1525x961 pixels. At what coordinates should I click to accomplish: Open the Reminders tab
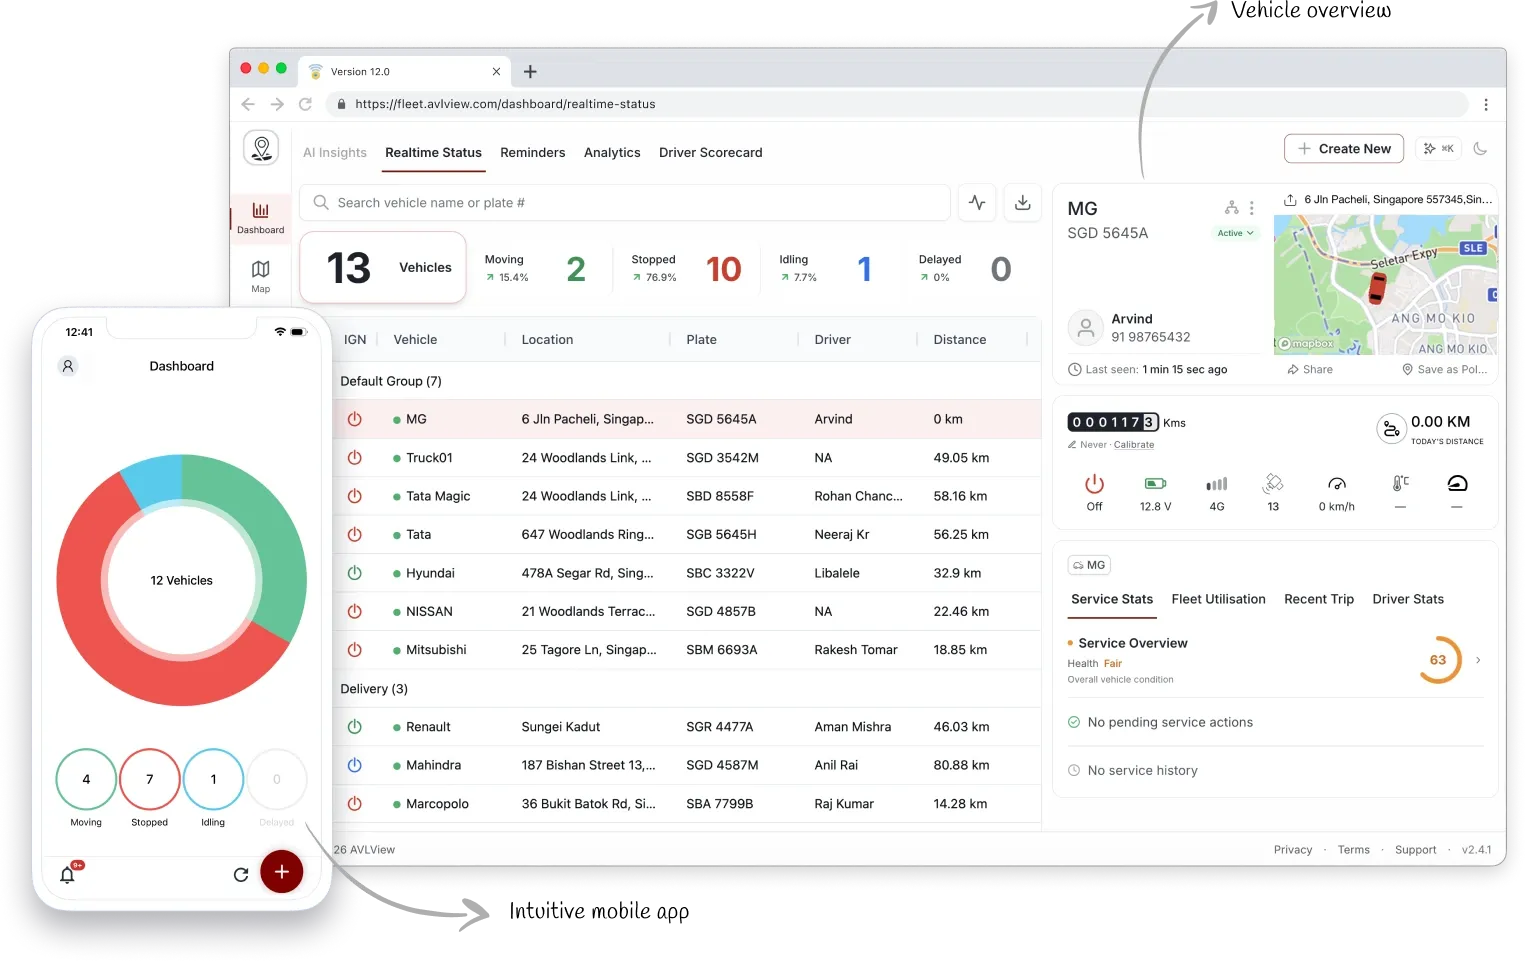(x=533, y=153)
